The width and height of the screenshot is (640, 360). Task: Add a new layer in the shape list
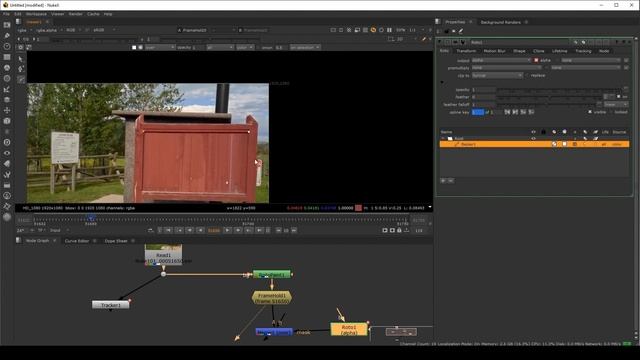443,180
